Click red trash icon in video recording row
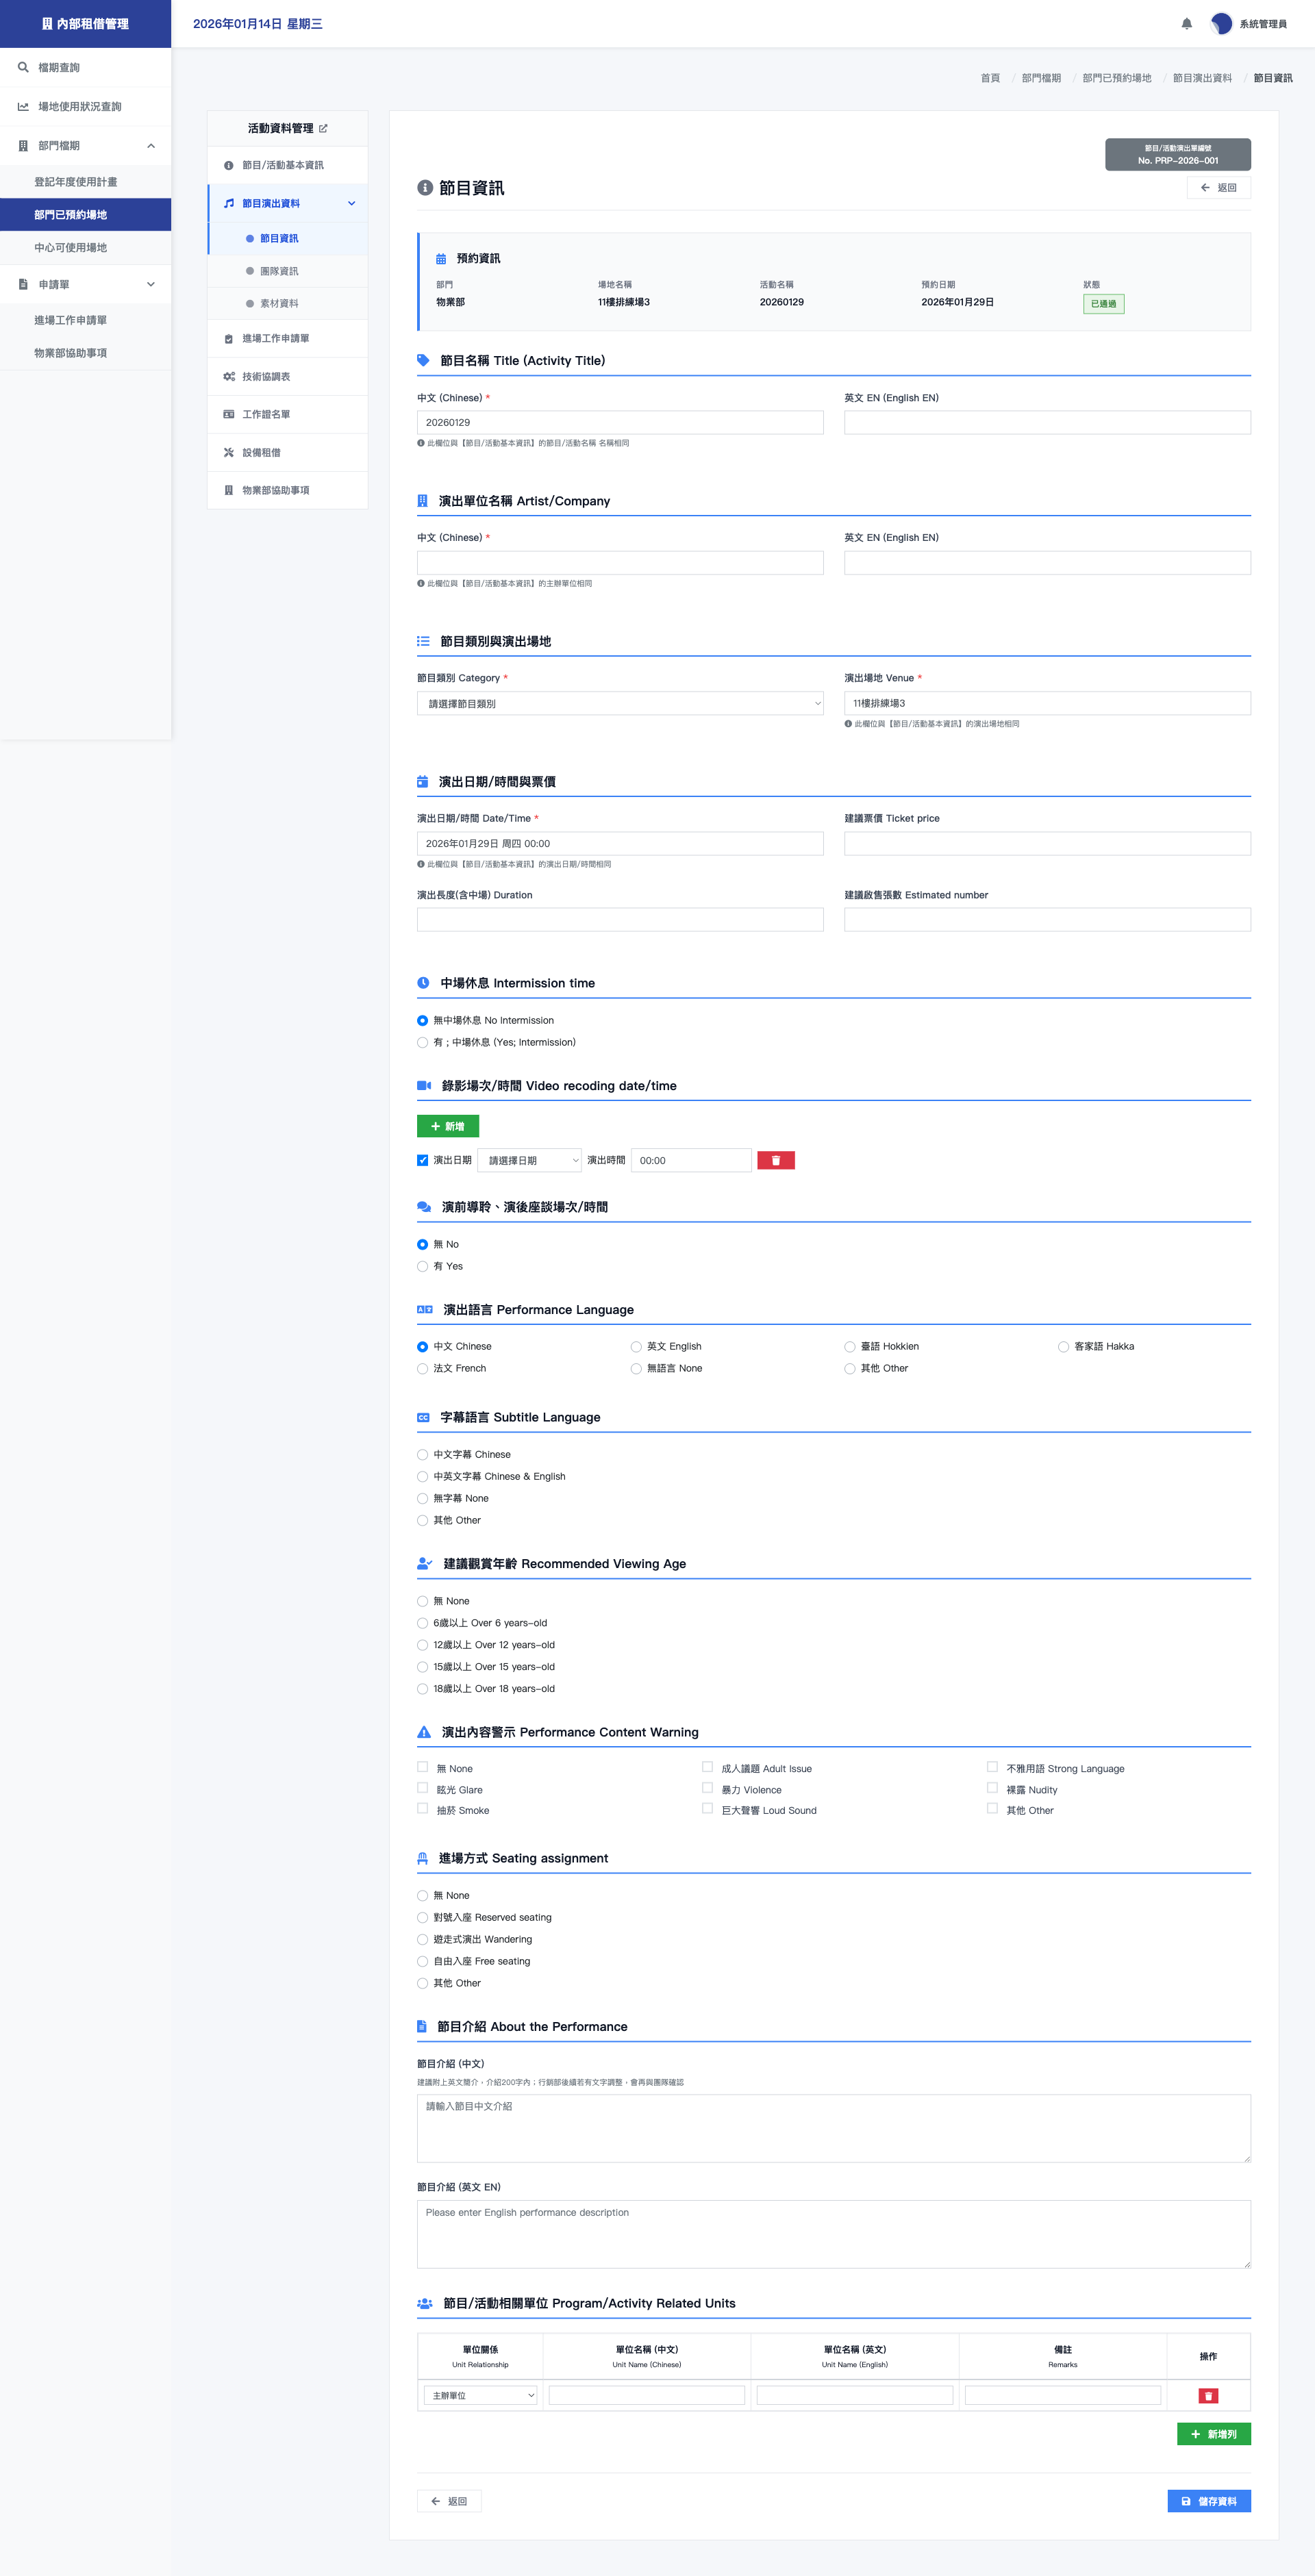1315x2576 pixels. 775,1160
